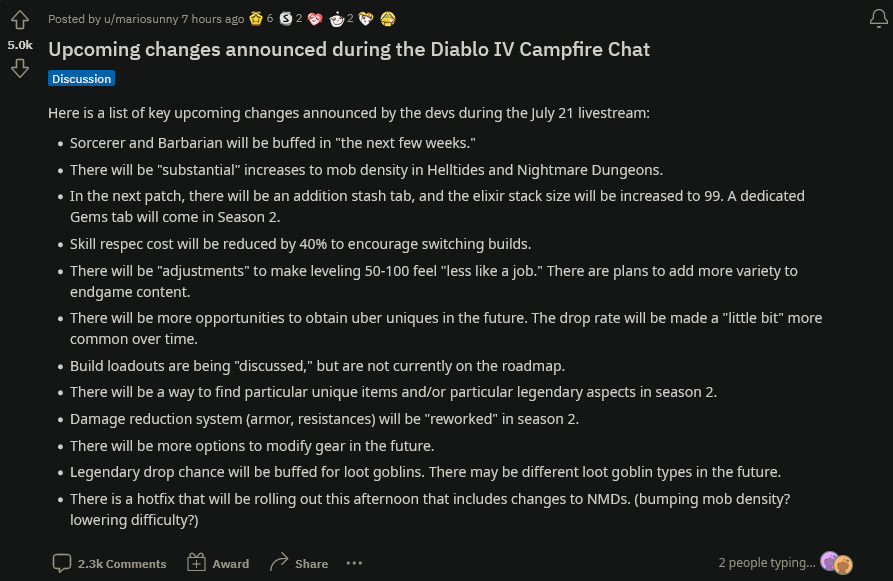893x581 pixels.
Task: Click the '2 people typing...' indicator
Action: 766,563
